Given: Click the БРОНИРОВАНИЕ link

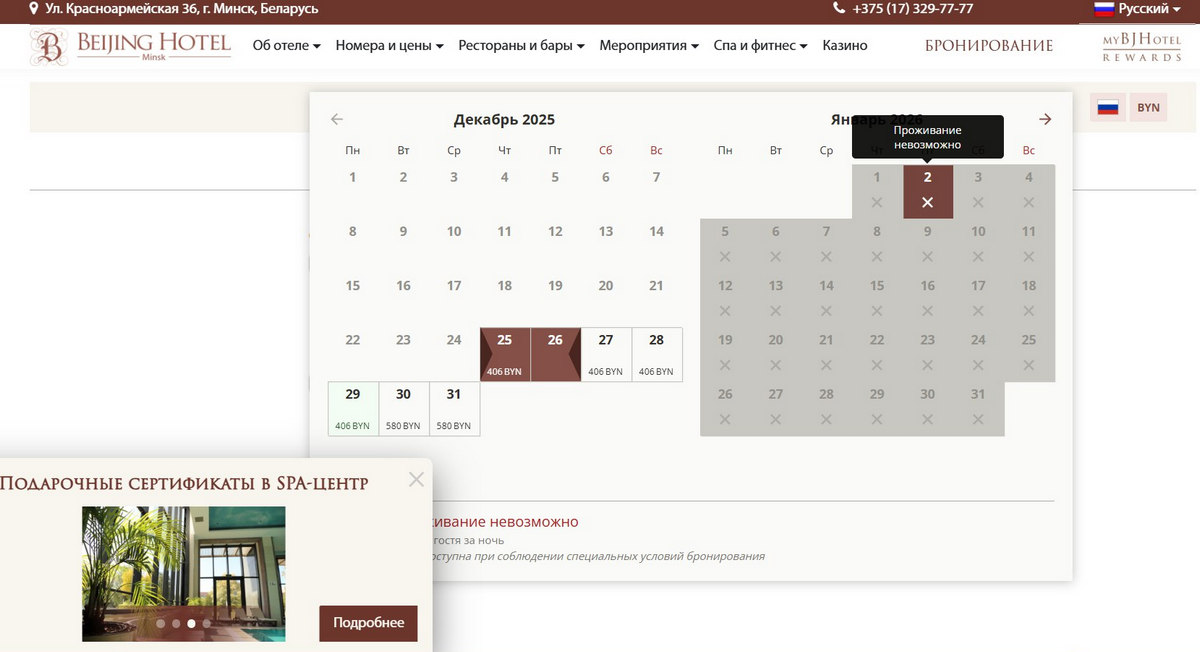Looking at the screenshot, I should pyautogui.click(x=988, y=46).
